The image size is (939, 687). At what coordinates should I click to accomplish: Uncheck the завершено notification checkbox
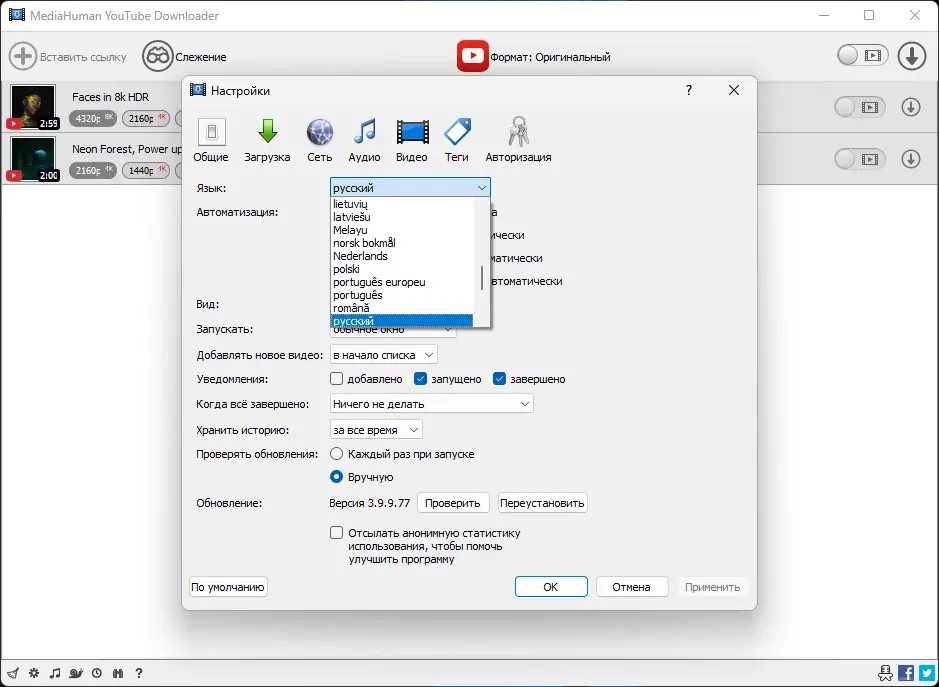pyautogui.click(x=499, y=379)
